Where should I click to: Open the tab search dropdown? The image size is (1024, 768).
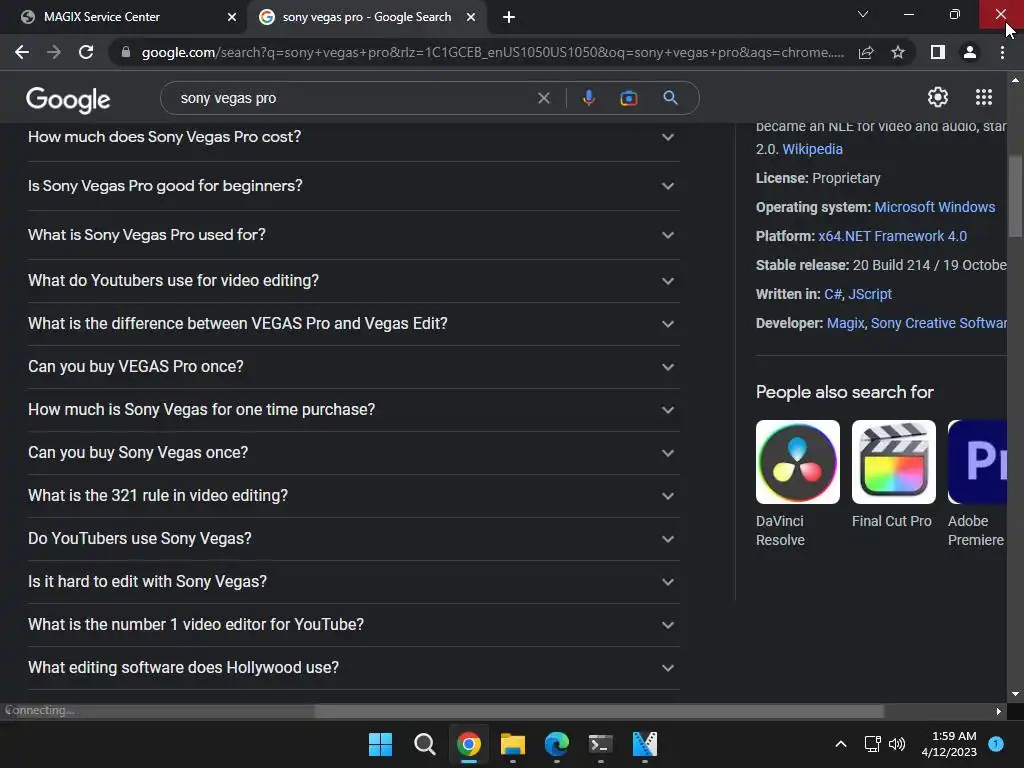[x=863, y=14]
